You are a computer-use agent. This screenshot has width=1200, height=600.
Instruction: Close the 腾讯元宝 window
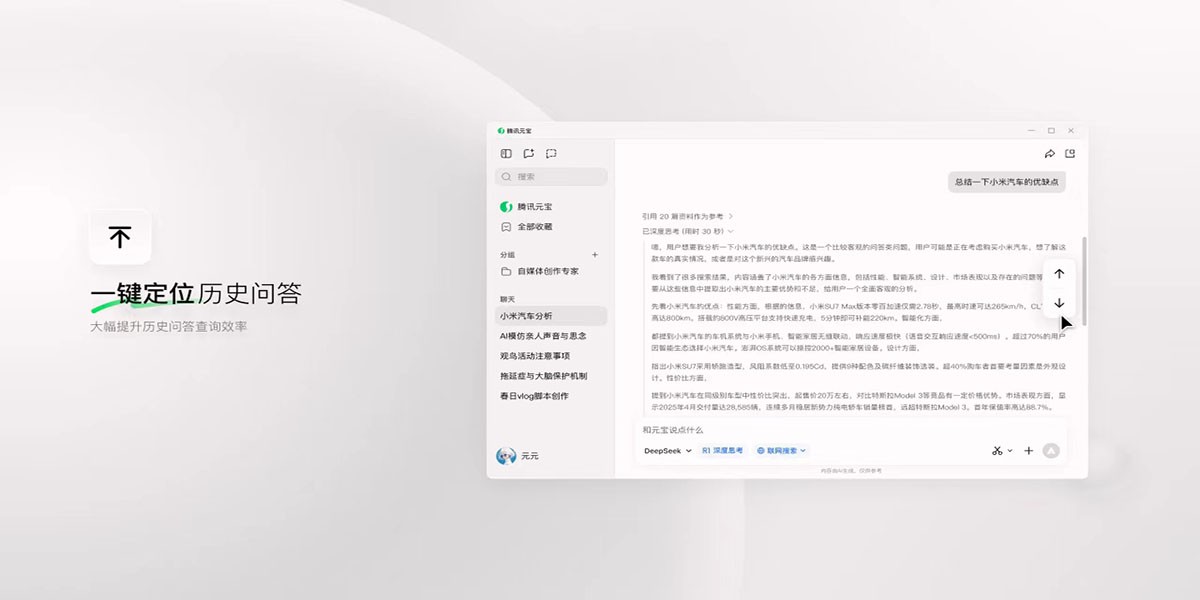tap(1071, 131)
